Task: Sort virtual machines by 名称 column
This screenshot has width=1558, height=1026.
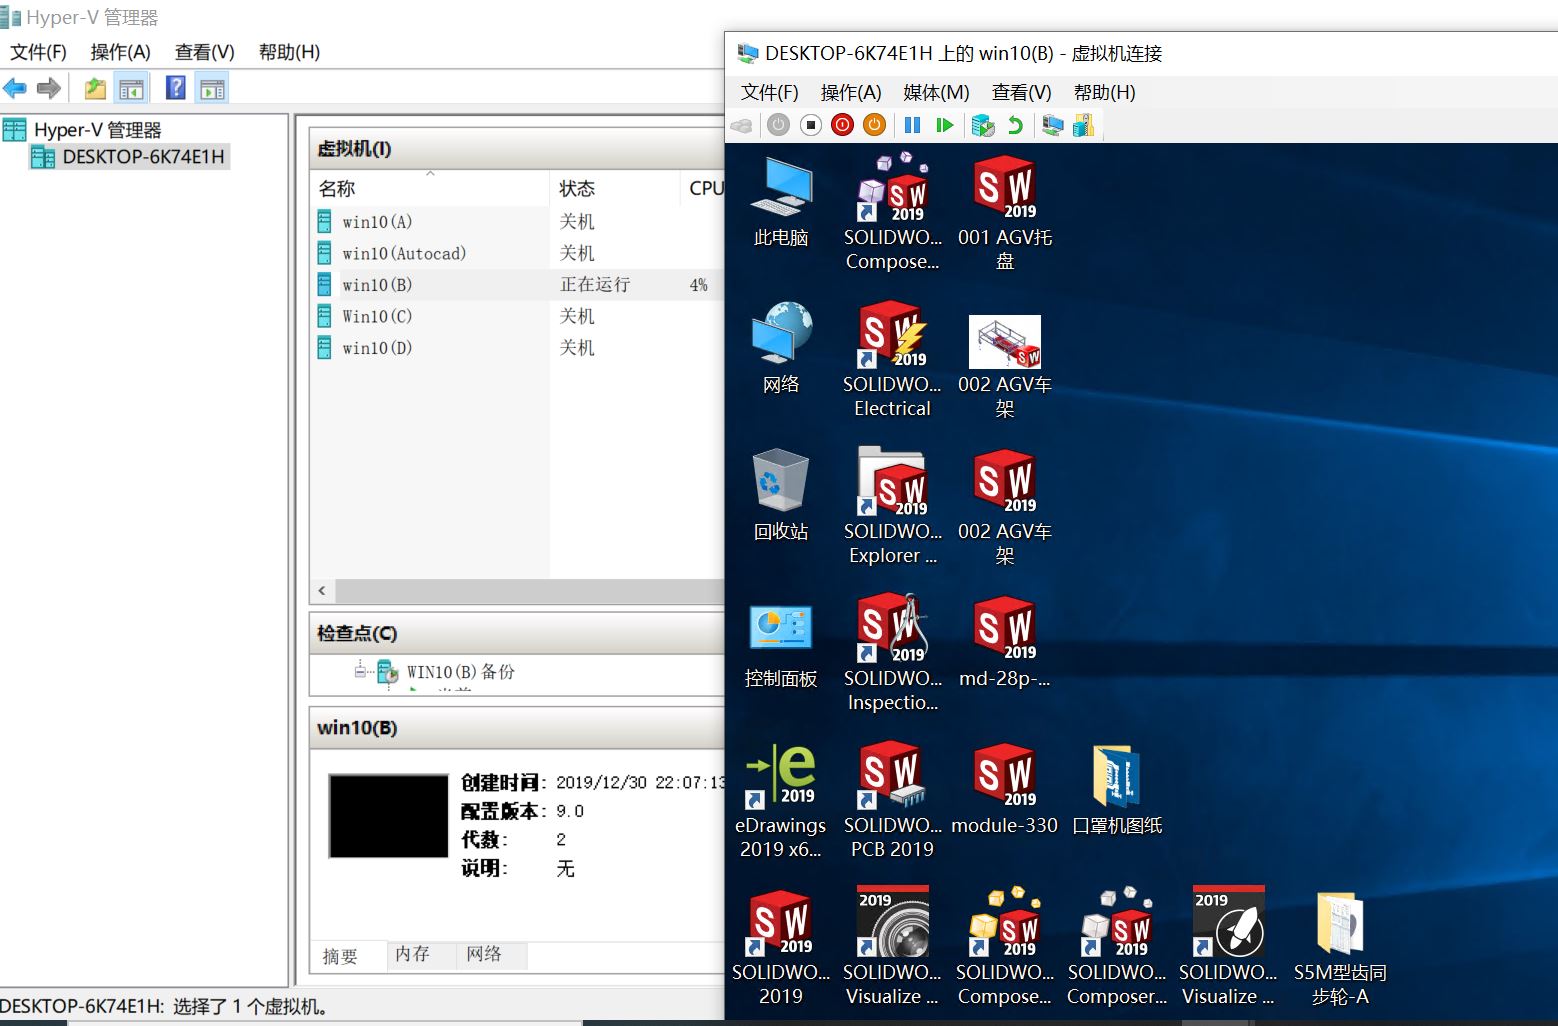Action: pos(337,188)
